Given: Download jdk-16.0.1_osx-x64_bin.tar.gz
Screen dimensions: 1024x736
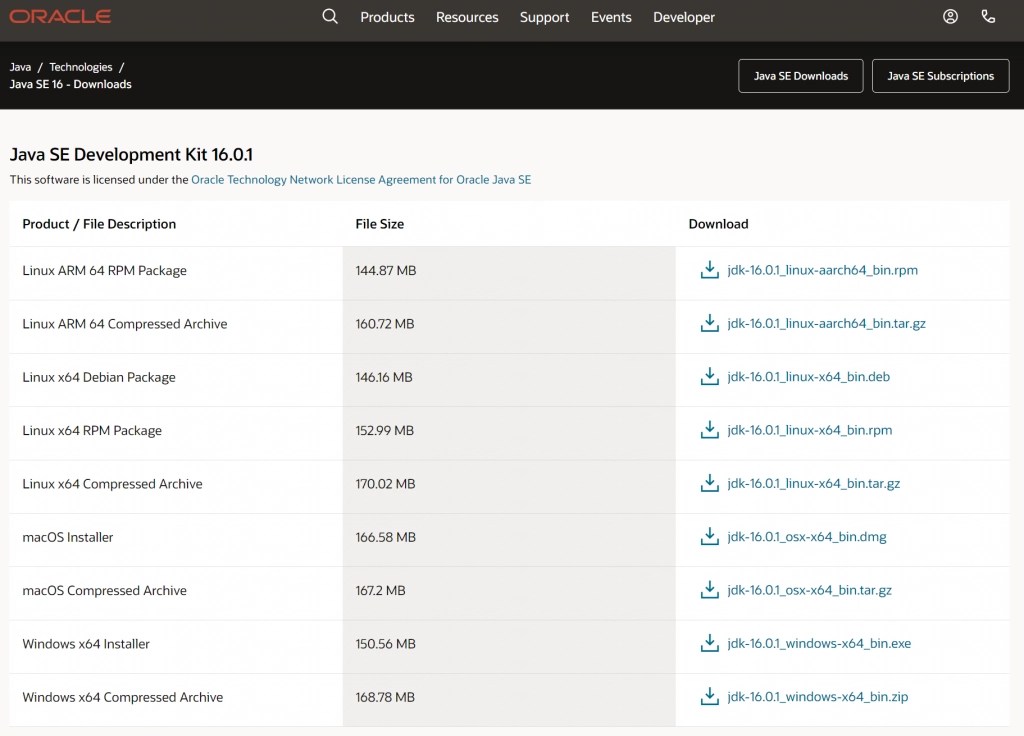Looking at the screenshot, I should click(809, 590).
